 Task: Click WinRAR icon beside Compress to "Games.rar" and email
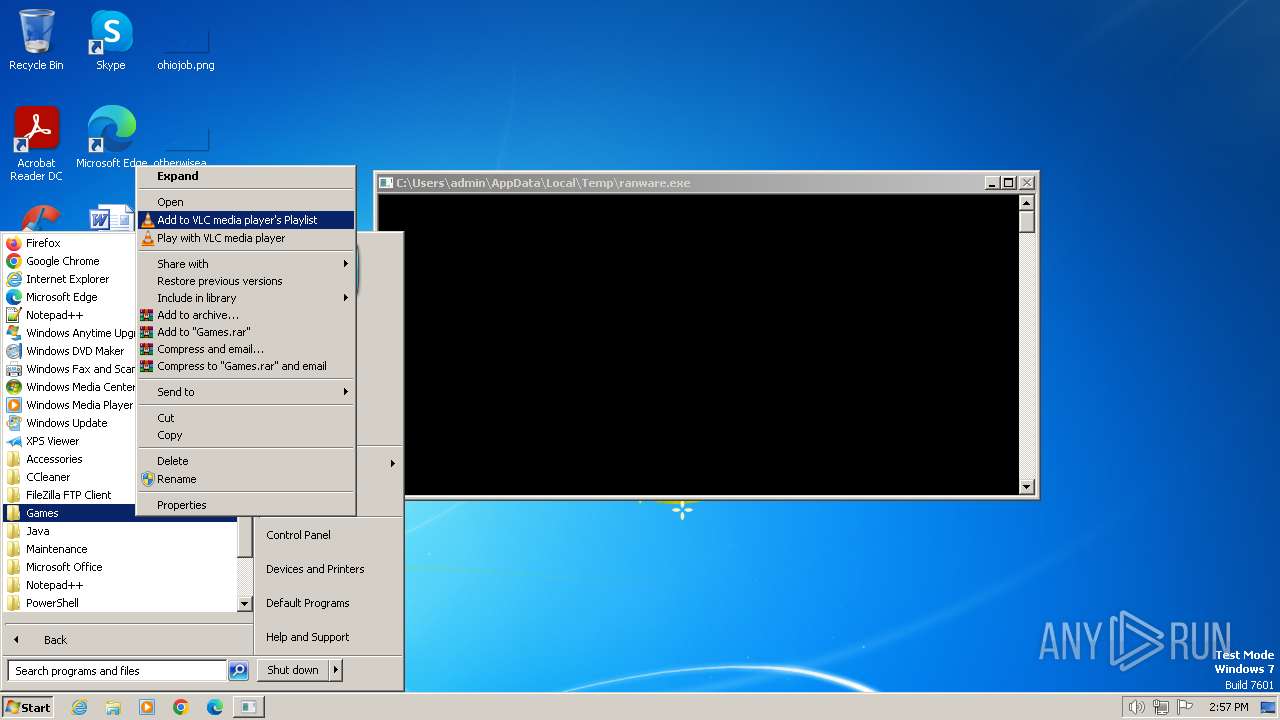click(147, 366)
